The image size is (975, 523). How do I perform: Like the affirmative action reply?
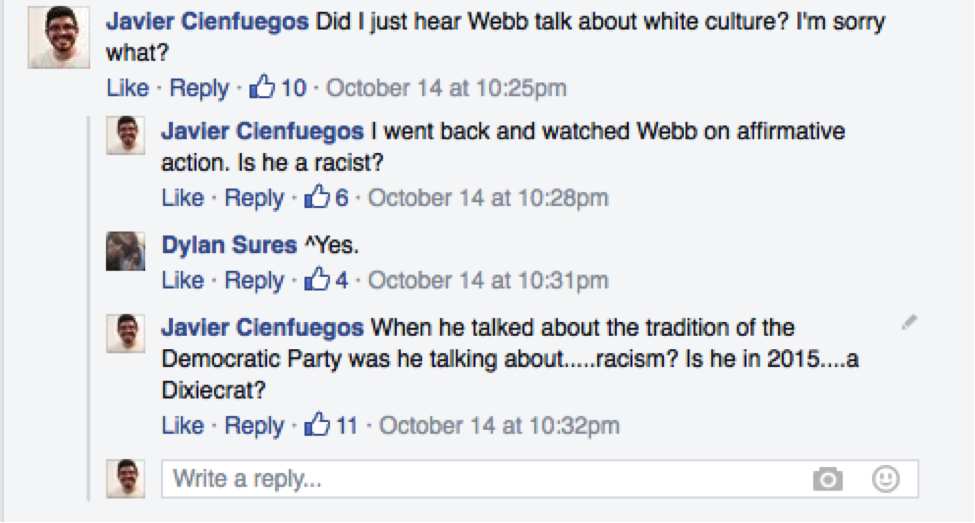183,198
